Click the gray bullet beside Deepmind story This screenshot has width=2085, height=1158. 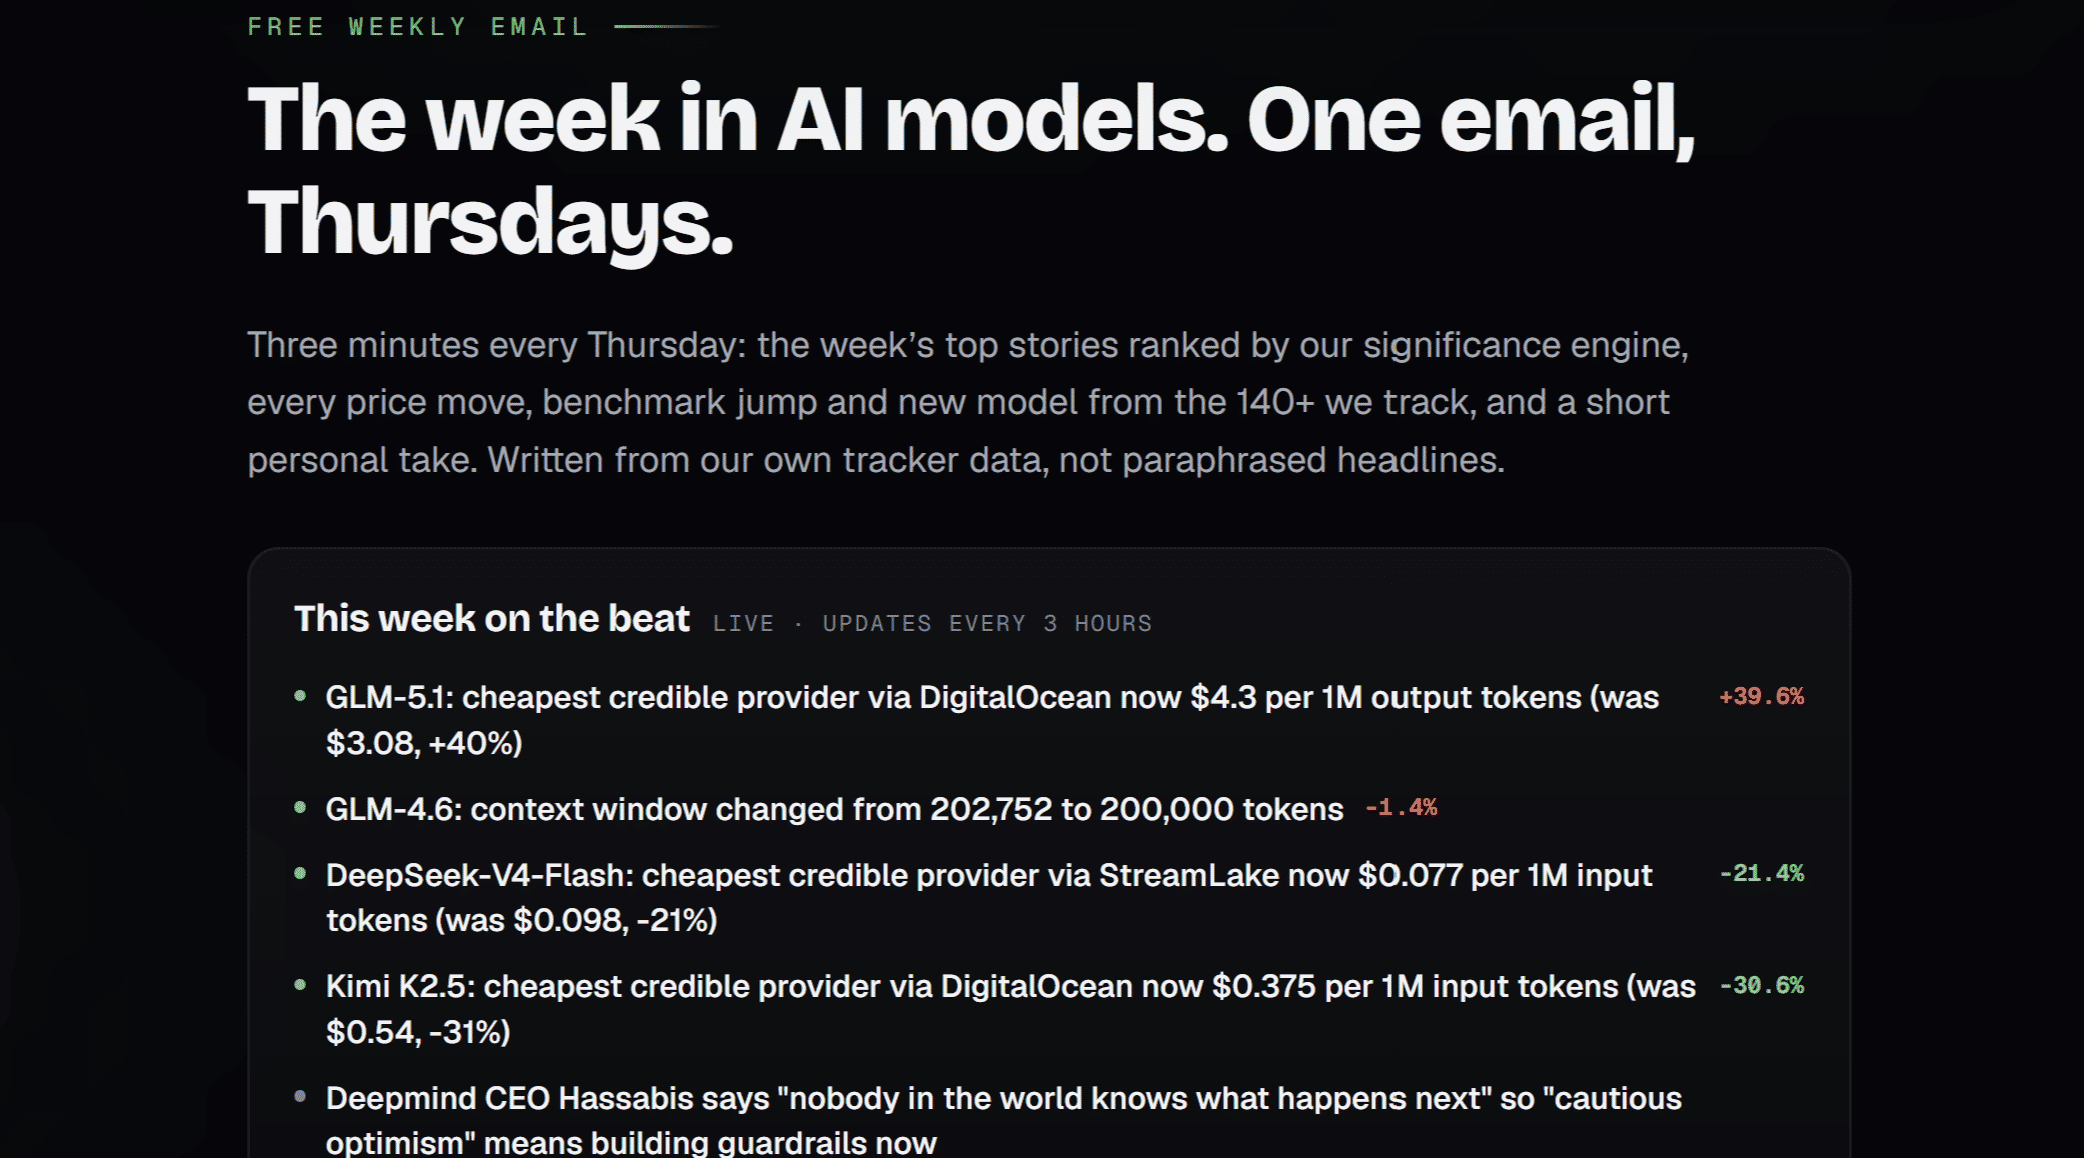300,1097
